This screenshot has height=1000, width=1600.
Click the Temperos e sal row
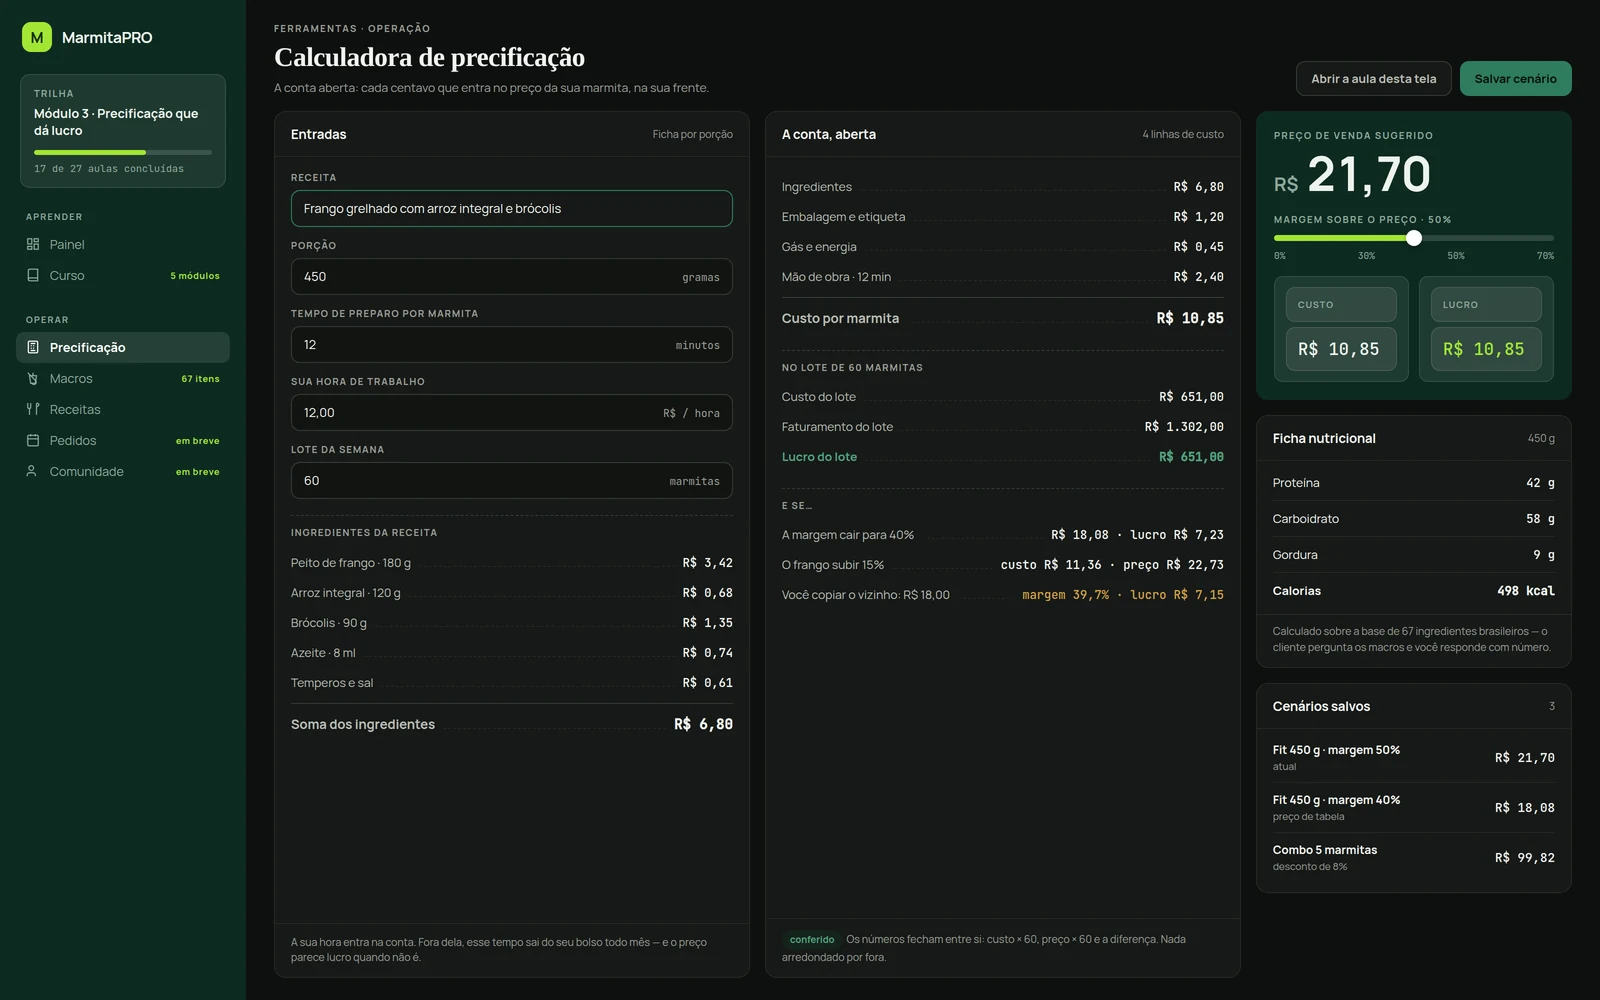click(511, 683)
